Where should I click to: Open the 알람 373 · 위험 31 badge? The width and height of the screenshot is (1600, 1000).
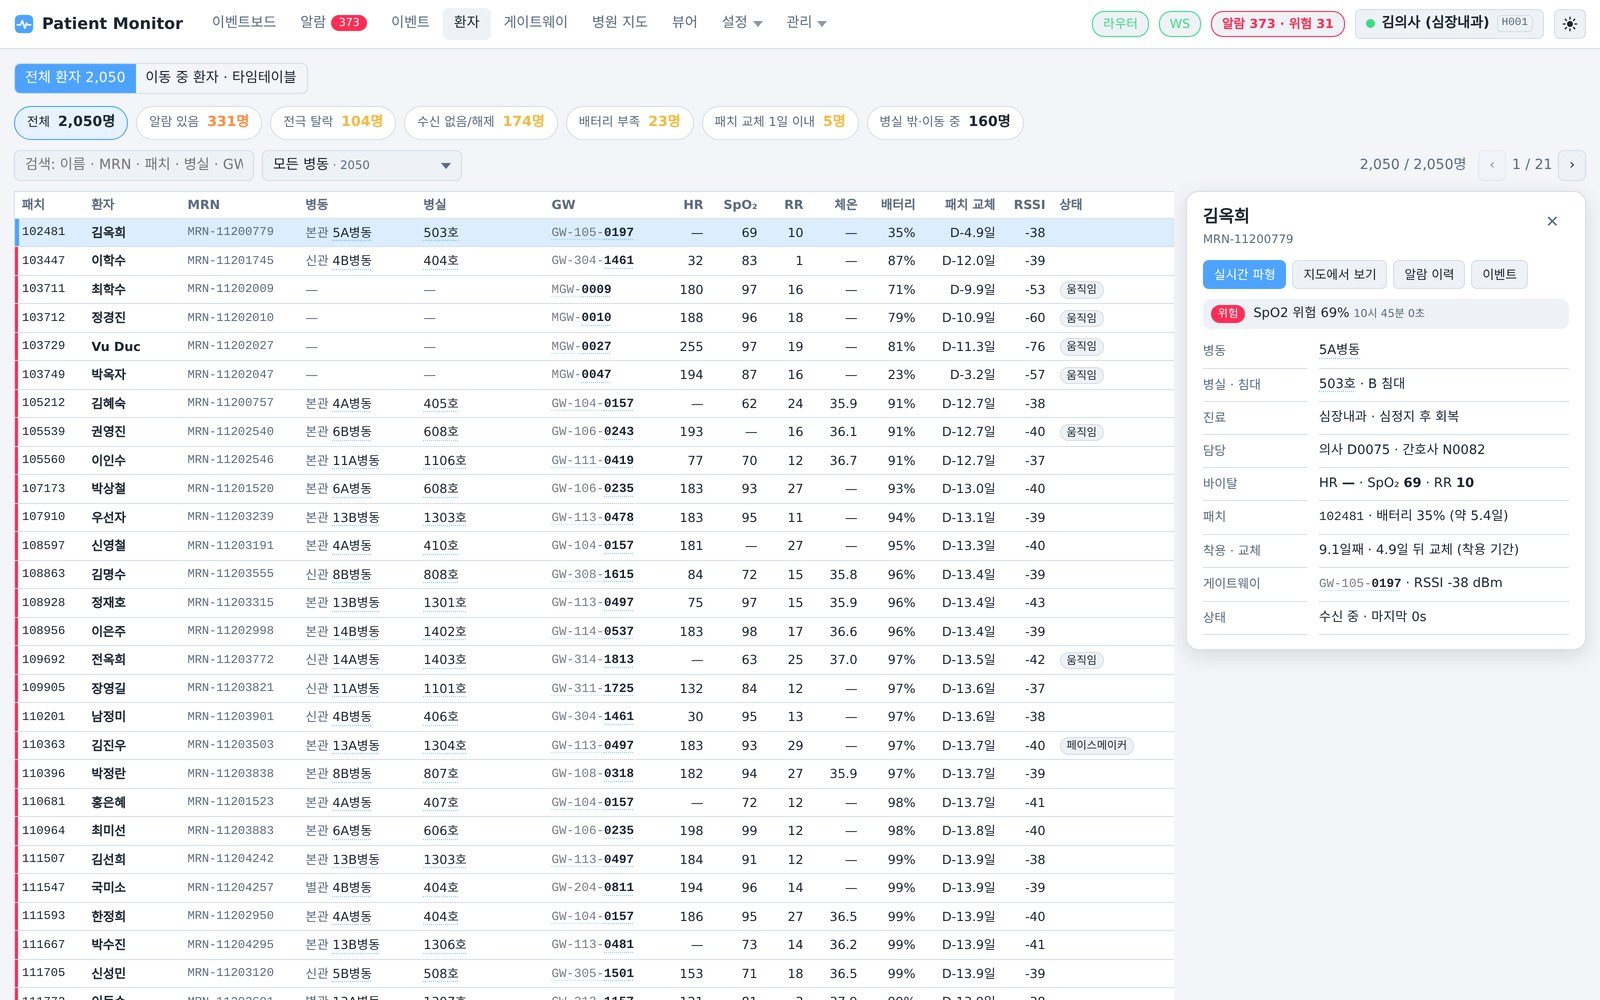pos(1277,24)
